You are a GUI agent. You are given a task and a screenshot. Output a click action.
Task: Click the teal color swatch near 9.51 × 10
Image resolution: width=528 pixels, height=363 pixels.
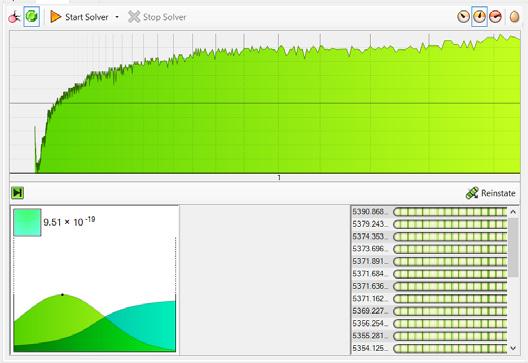point(27,222)
